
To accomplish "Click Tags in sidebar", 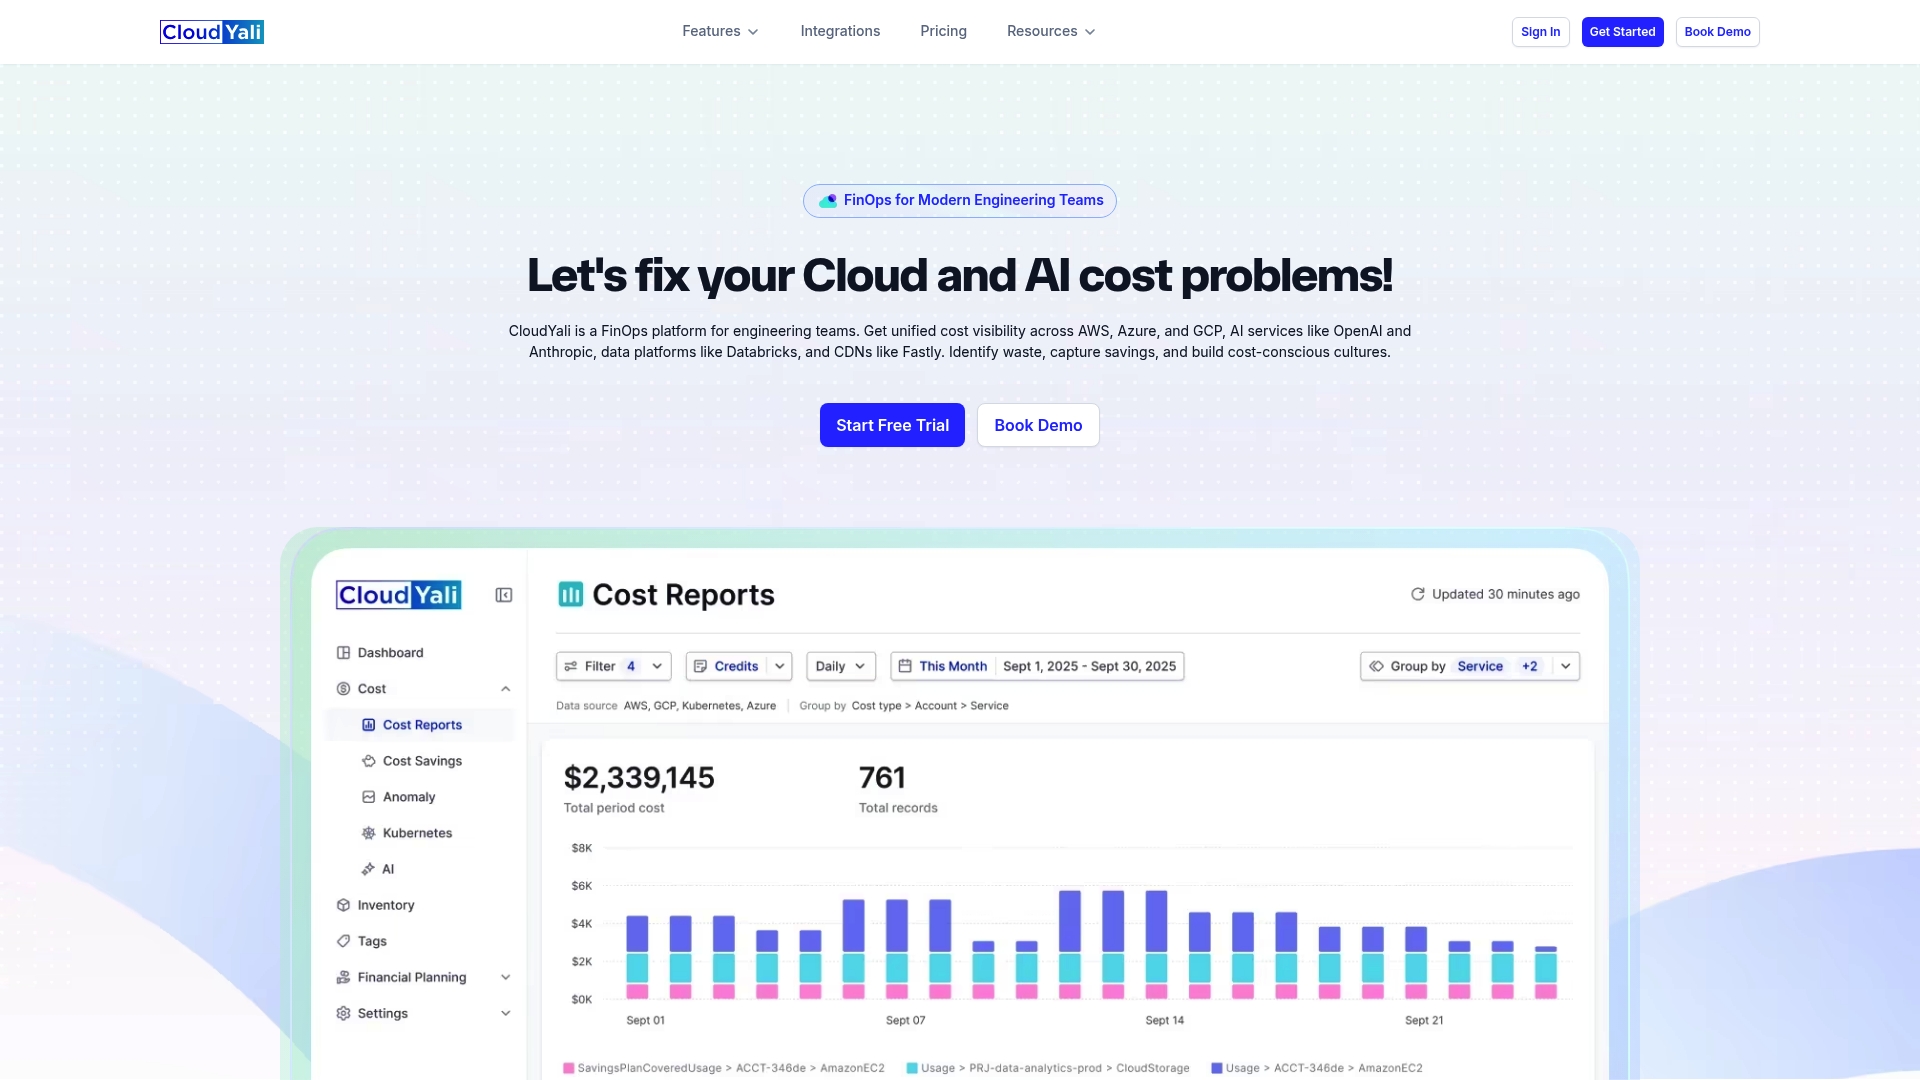I will pyautogui.click(x=372, y=941).
